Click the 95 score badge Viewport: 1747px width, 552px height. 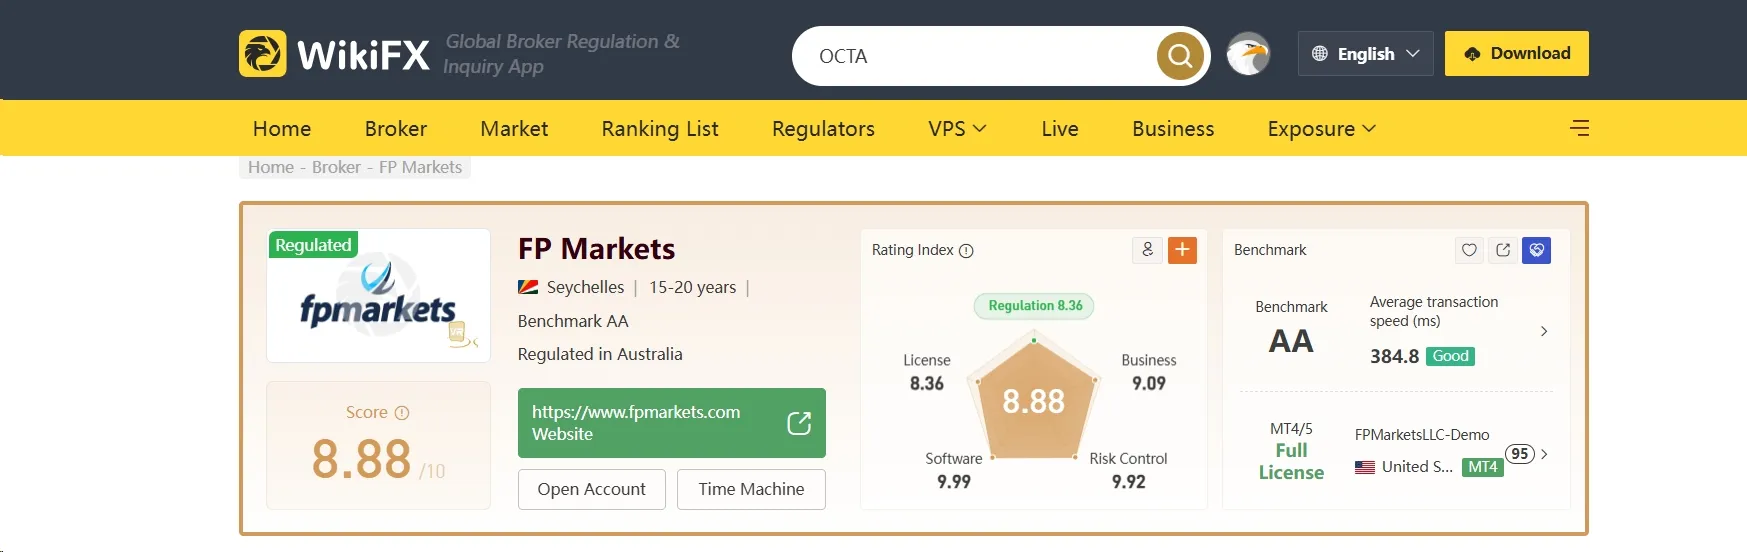pos(1520,454)
